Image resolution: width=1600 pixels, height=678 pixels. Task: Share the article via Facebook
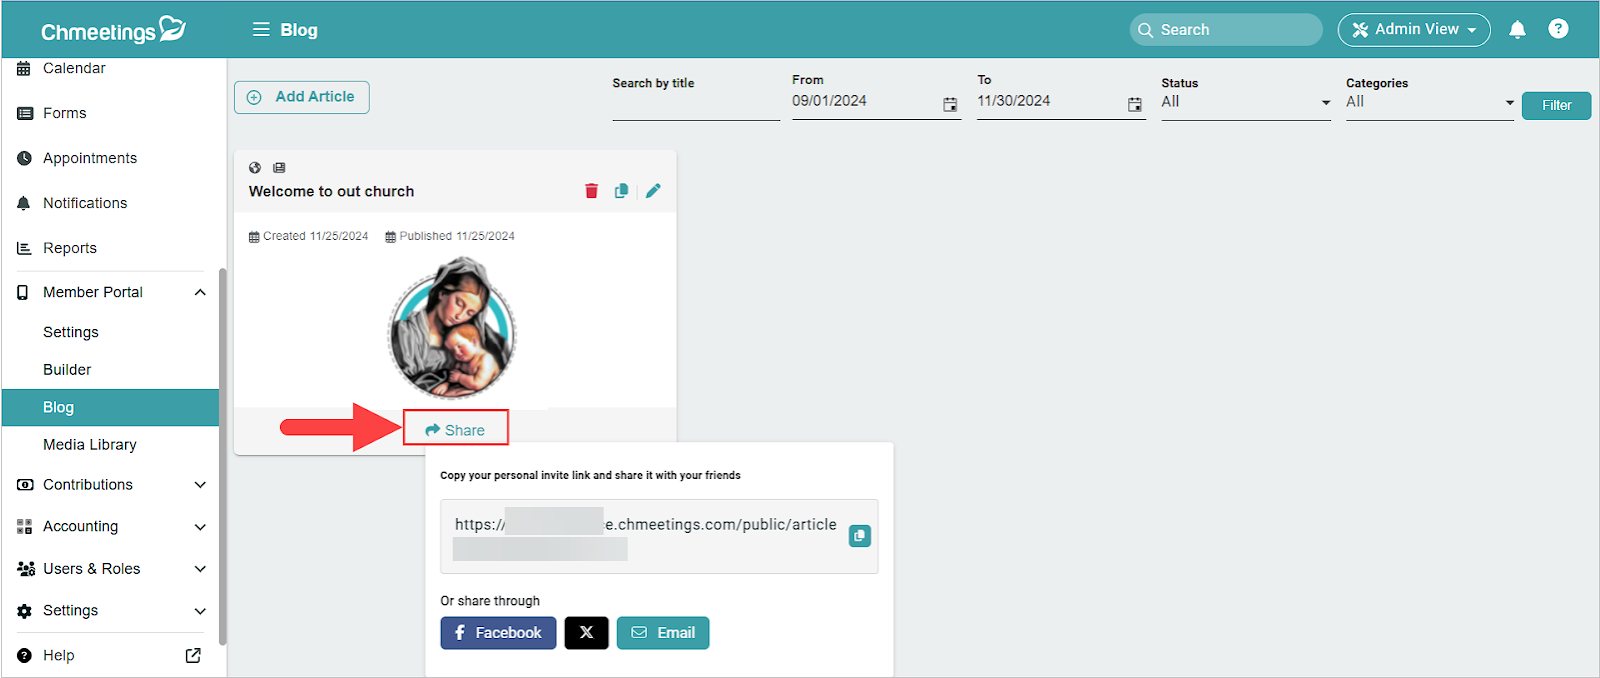[498, 633]
